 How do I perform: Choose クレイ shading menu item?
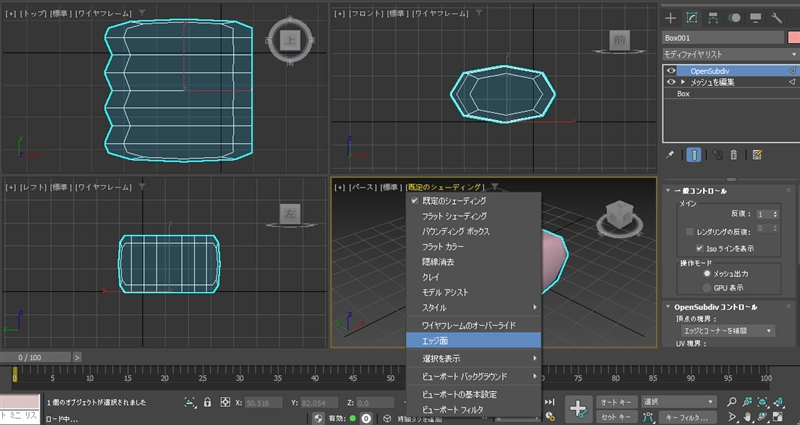pyautogui.click(x=473, y=277)
